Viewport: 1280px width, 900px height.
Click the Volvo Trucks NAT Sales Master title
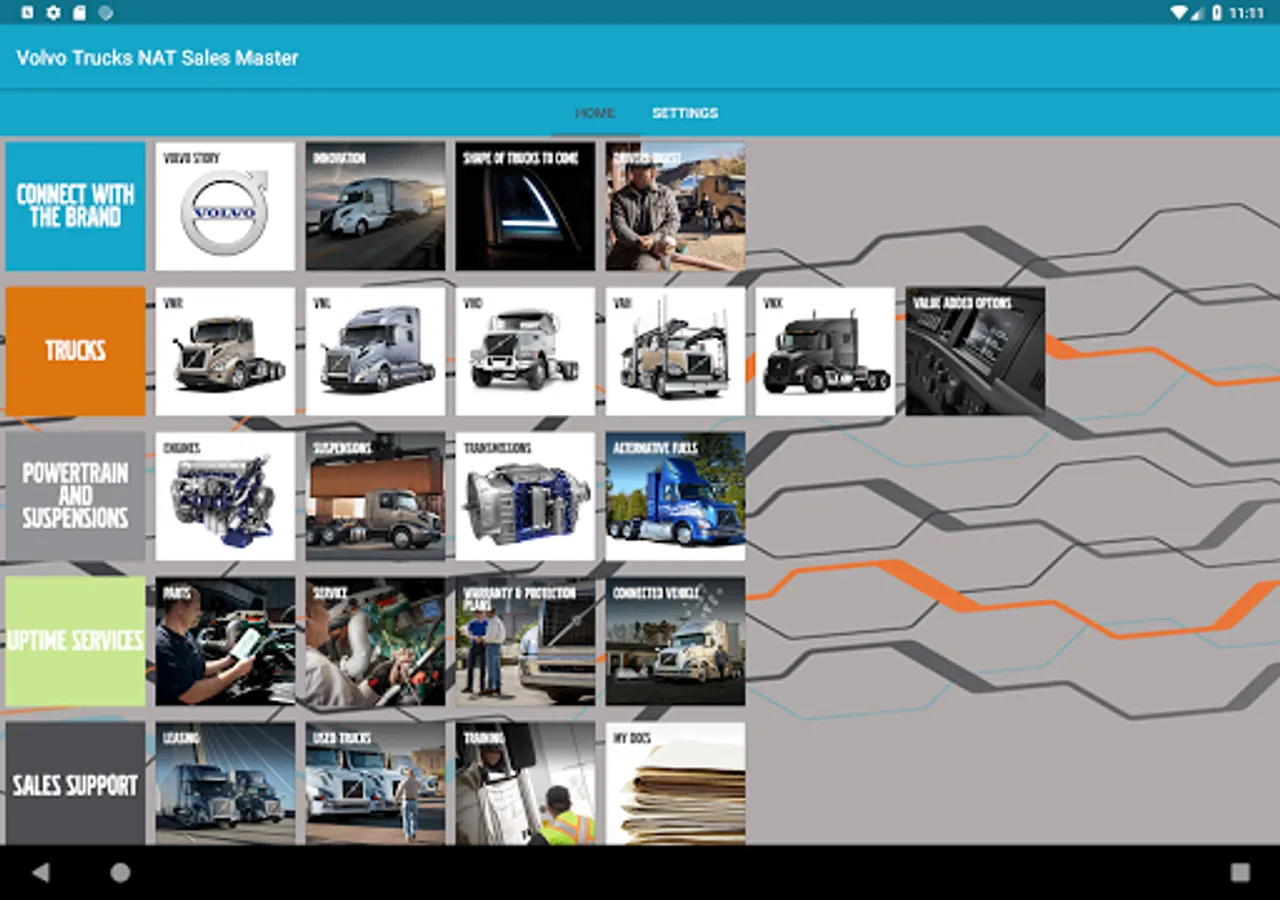[x=157, y=58]
